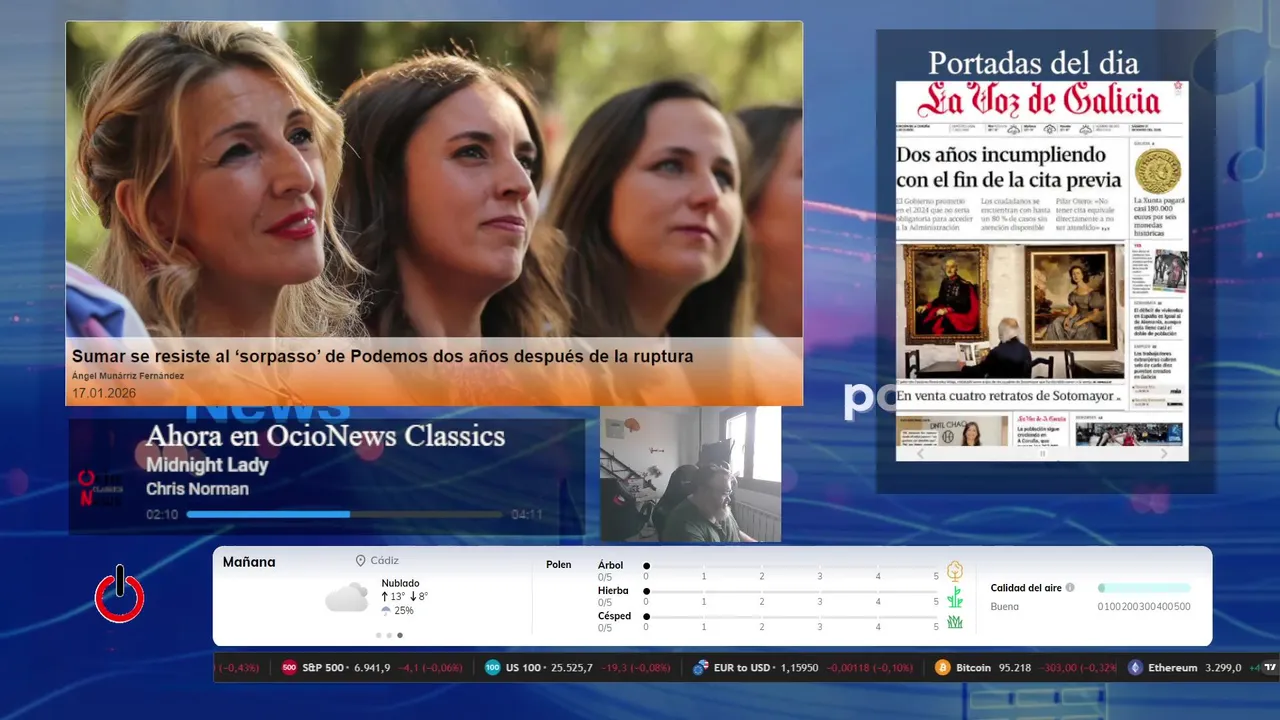Click the US 100 teal badge icon
The height and width of the screenshot is (720, 1280).
[x=492, y=667]
